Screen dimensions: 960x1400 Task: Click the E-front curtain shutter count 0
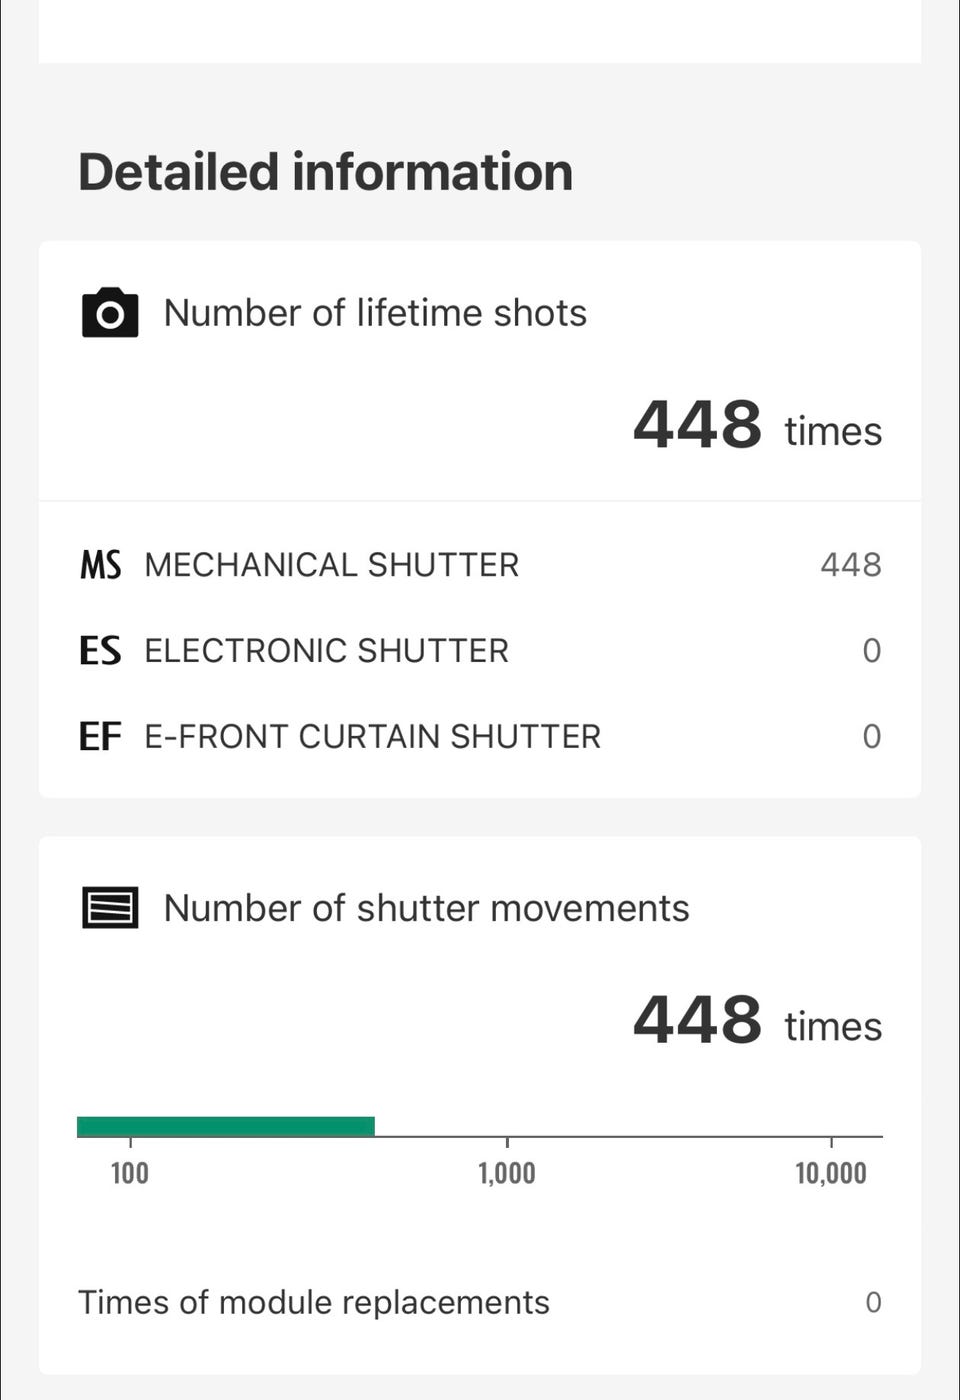(872, 737)
